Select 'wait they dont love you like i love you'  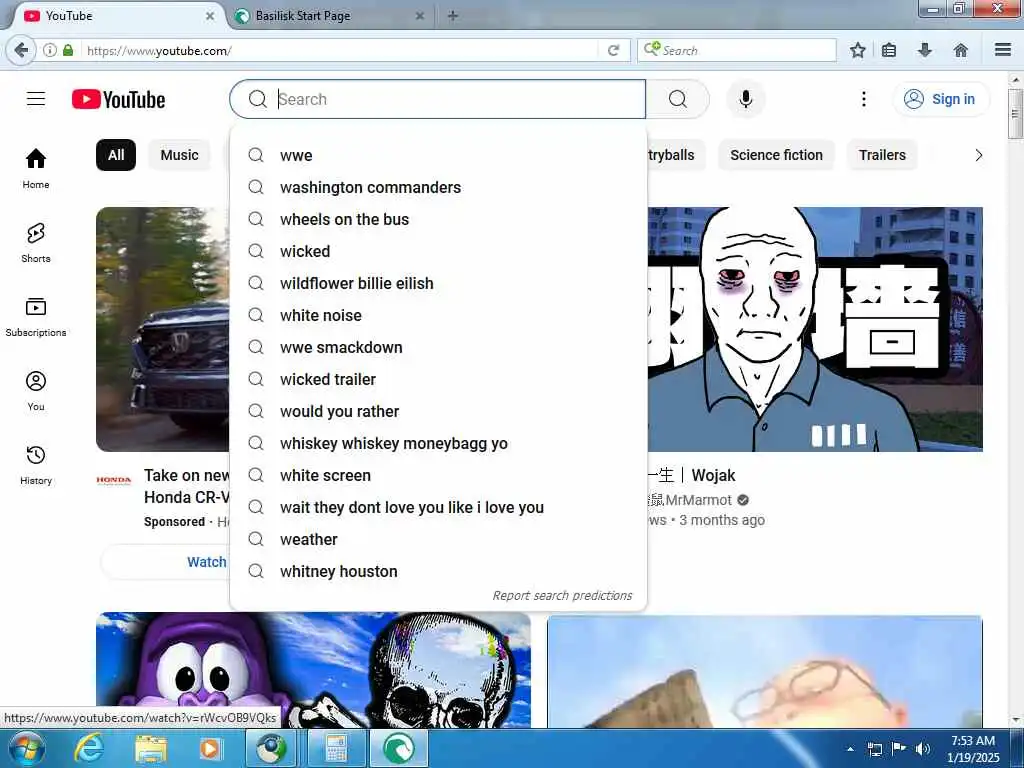438,507
